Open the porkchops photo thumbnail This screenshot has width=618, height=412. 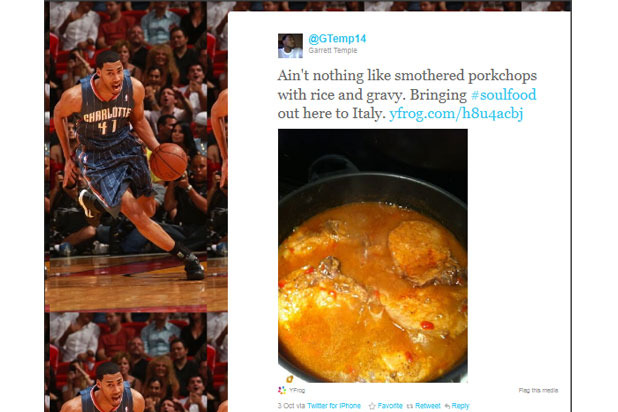point(373,255)
